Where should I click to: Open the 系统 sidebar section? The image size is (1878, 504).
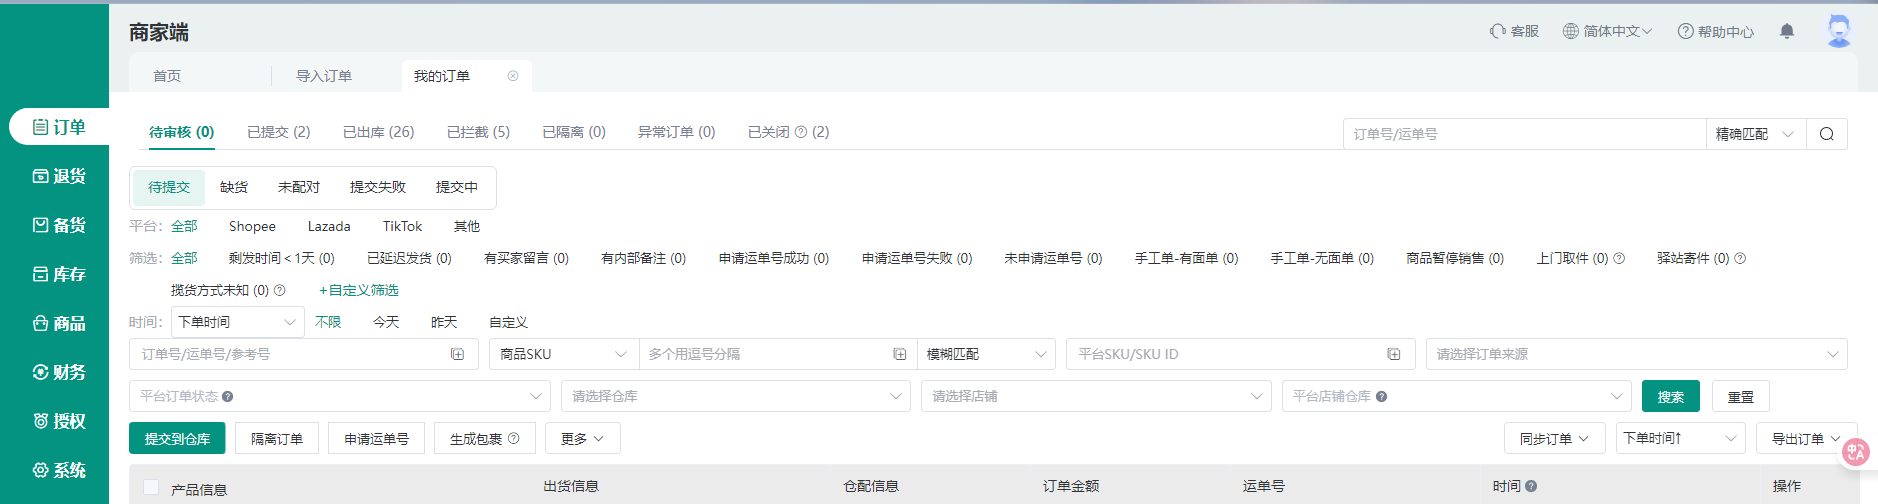pos(58,470)
